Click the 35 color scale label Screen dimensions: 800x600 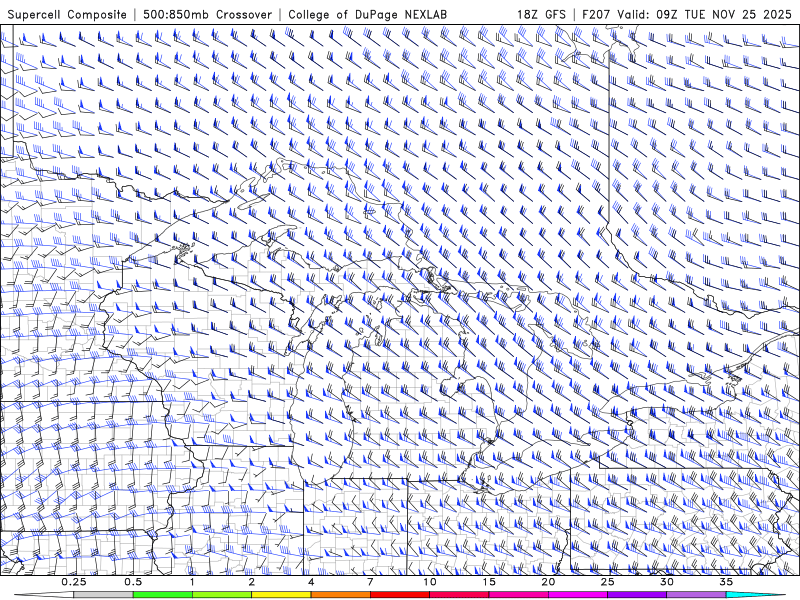tap(726, 582)
